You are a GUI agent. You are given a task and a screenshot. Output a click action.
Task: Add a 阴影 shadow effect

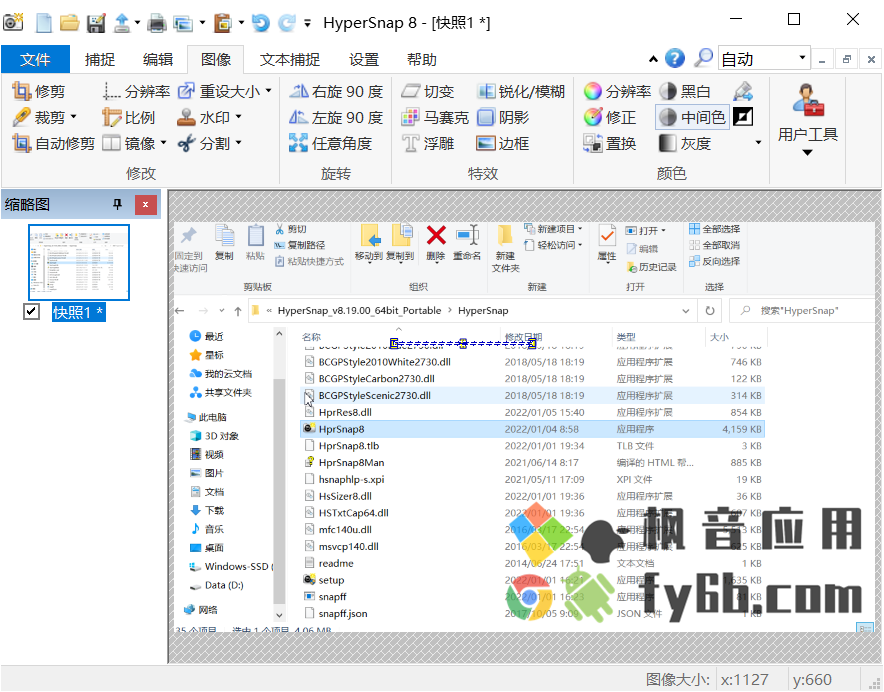(503, 118)
